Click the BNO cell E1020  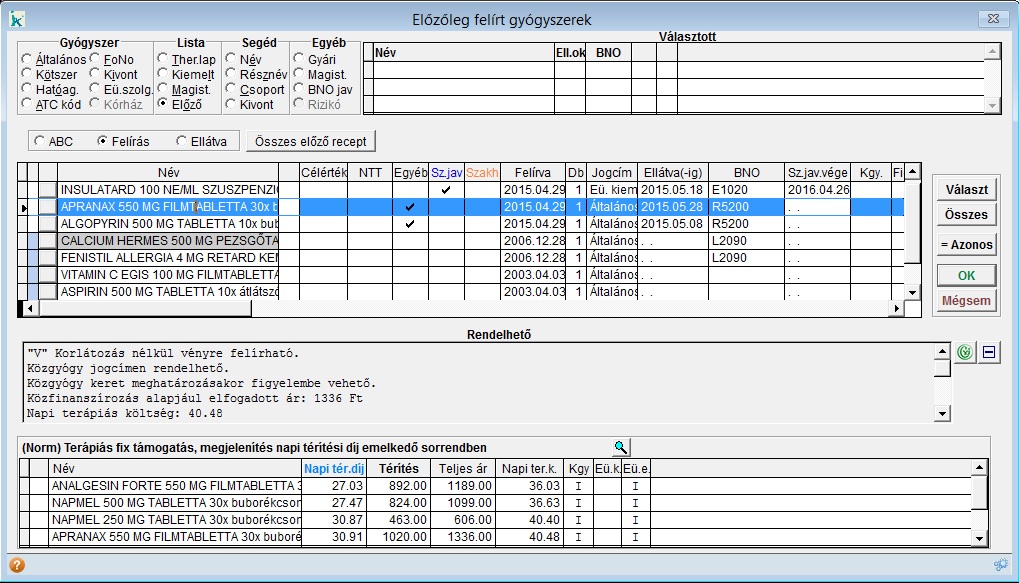[747, 190]
